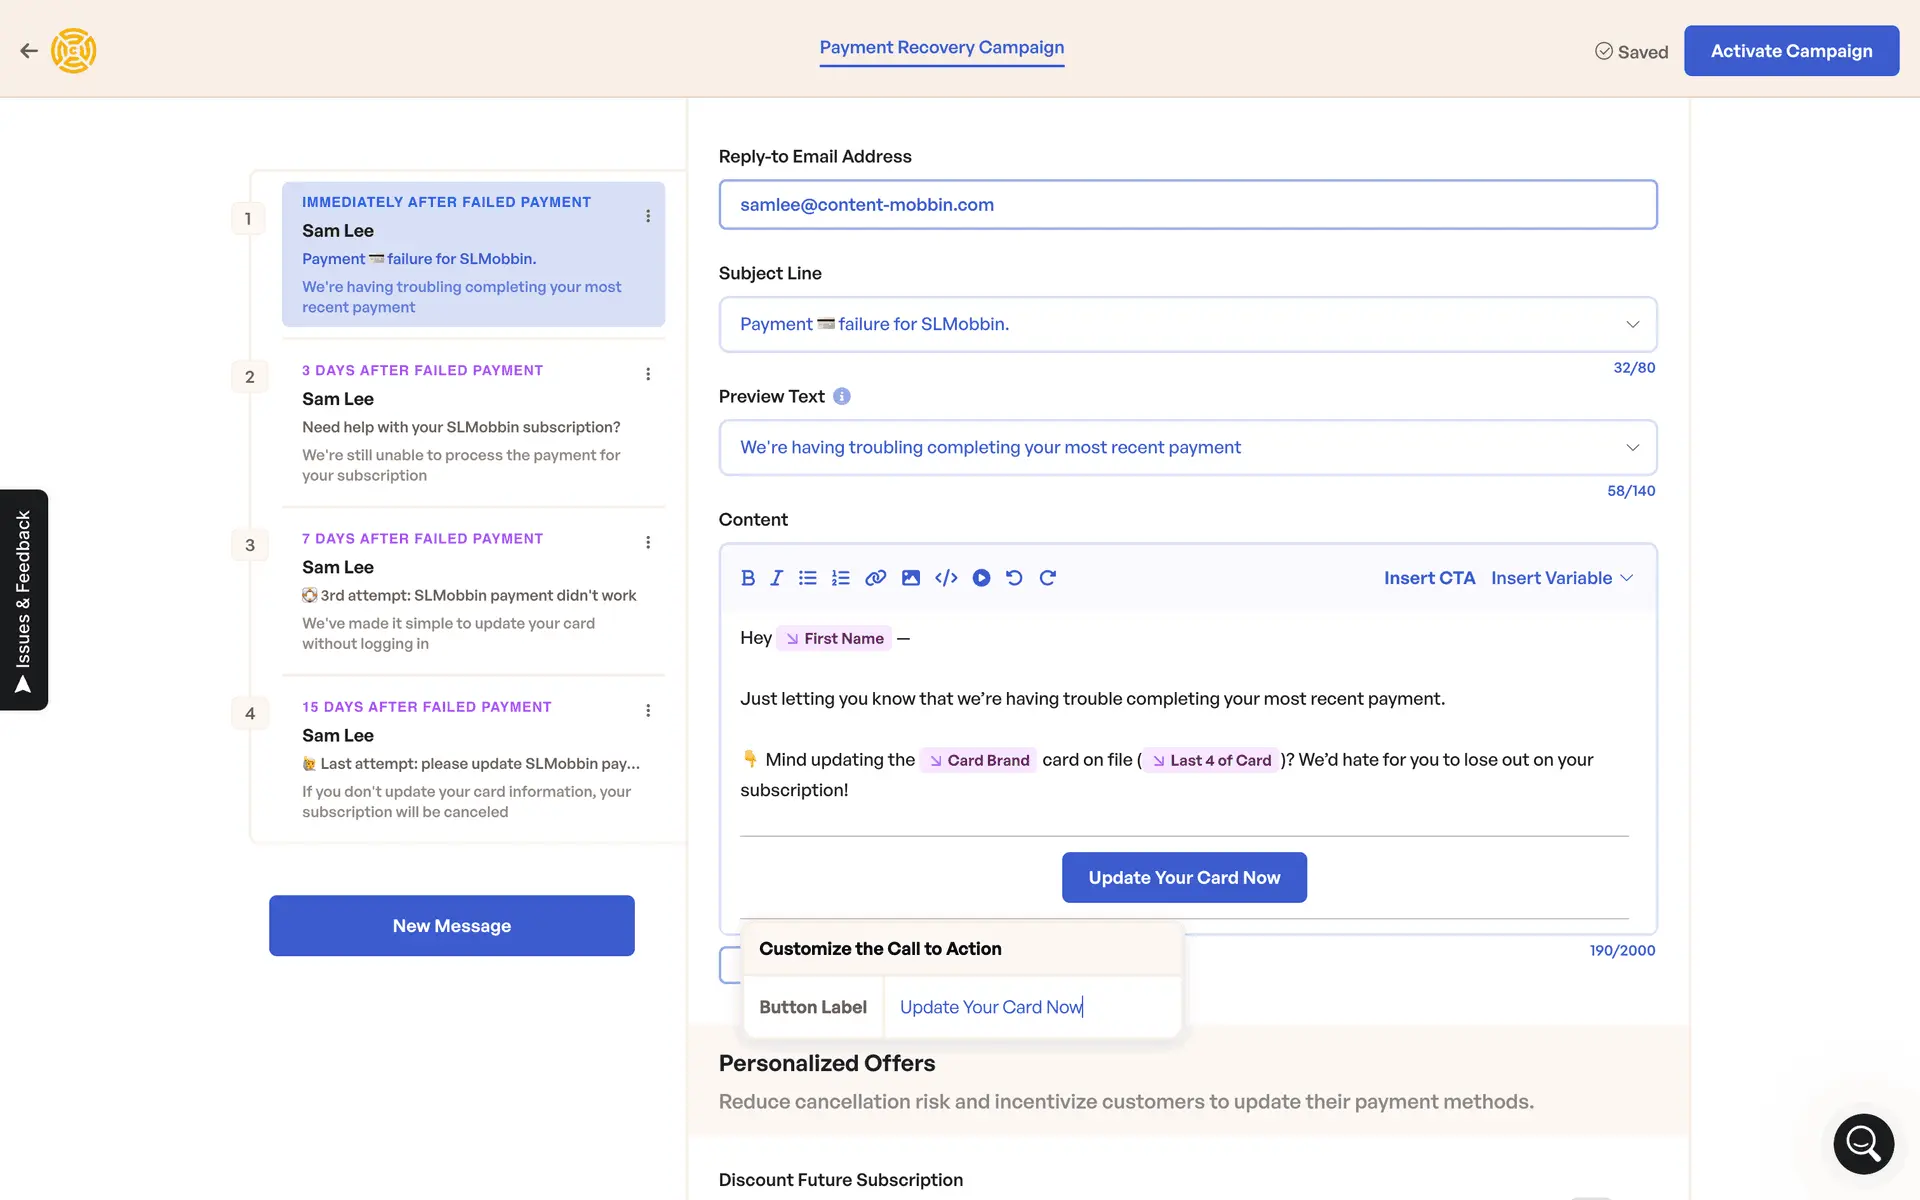This screenshot has height=1200, width=1920.
Task: Open the Insert Variable dropdown
Action: (x=1561, y=578)
